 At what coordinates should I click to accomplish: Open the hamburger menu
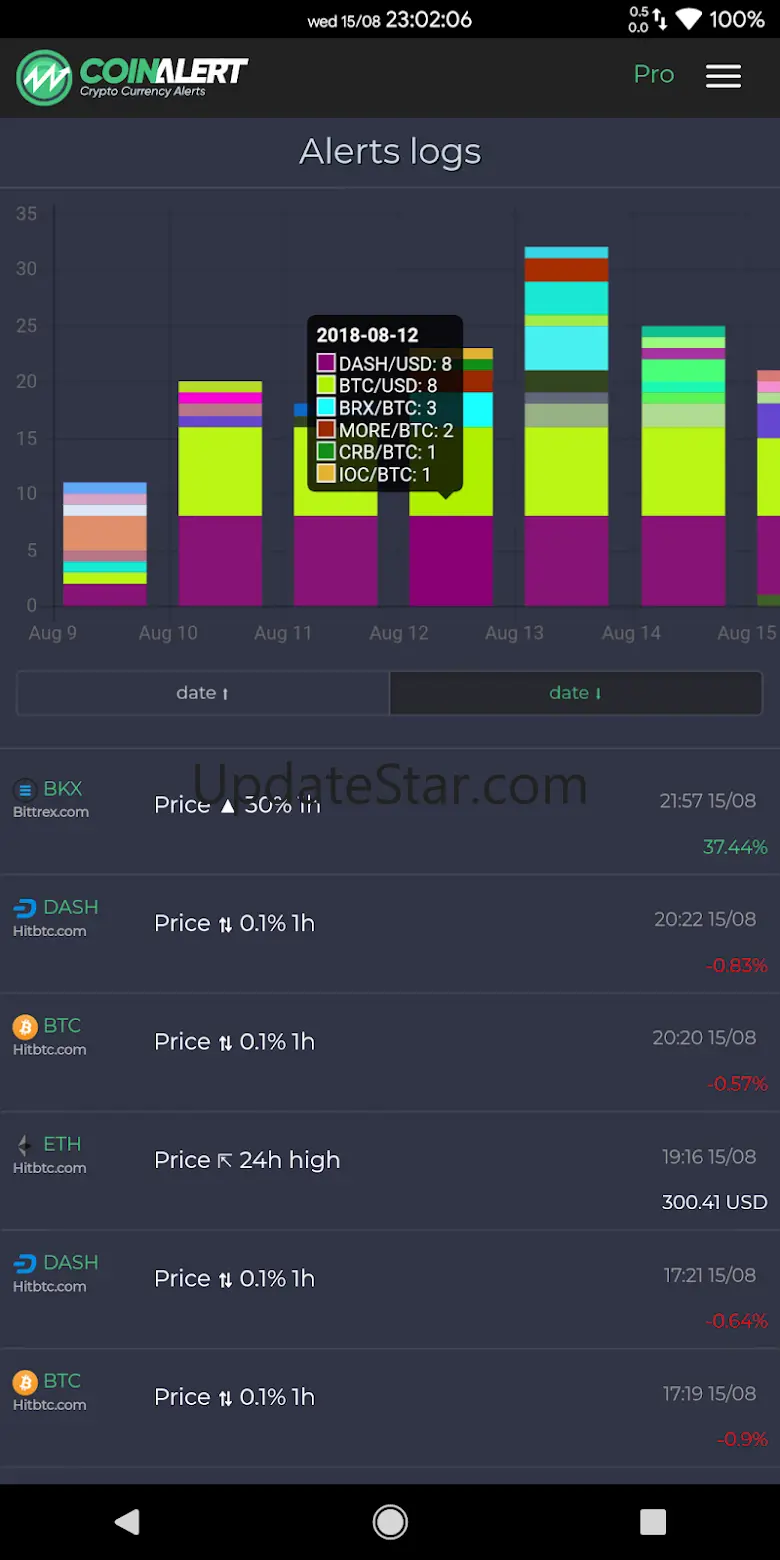(x=723, y=76)
